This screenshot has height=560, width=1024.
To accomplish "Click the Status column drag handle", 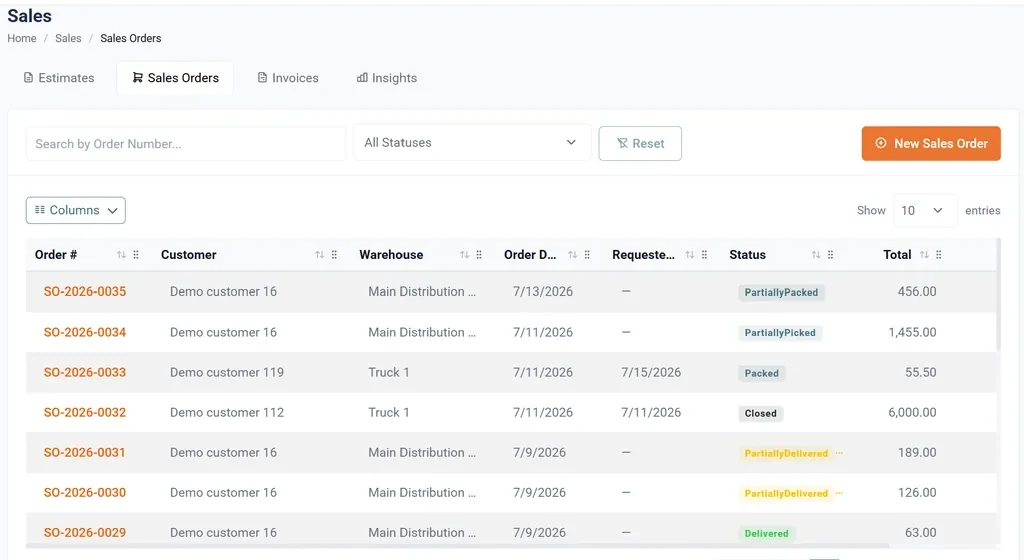I will click(831, 255).
